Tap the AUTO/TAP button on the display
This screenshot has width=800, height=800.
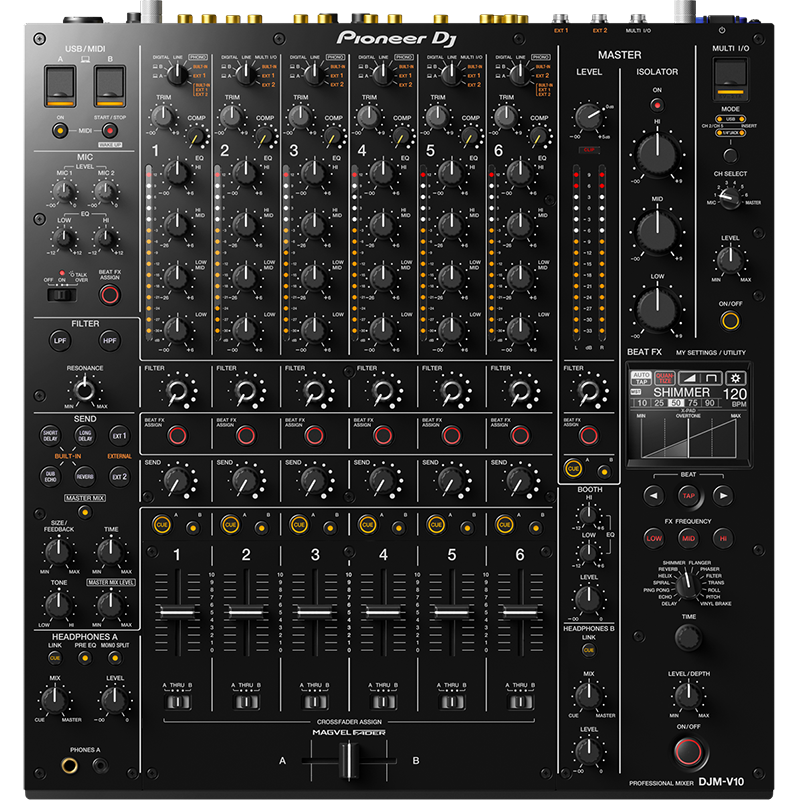click(641, 378)
